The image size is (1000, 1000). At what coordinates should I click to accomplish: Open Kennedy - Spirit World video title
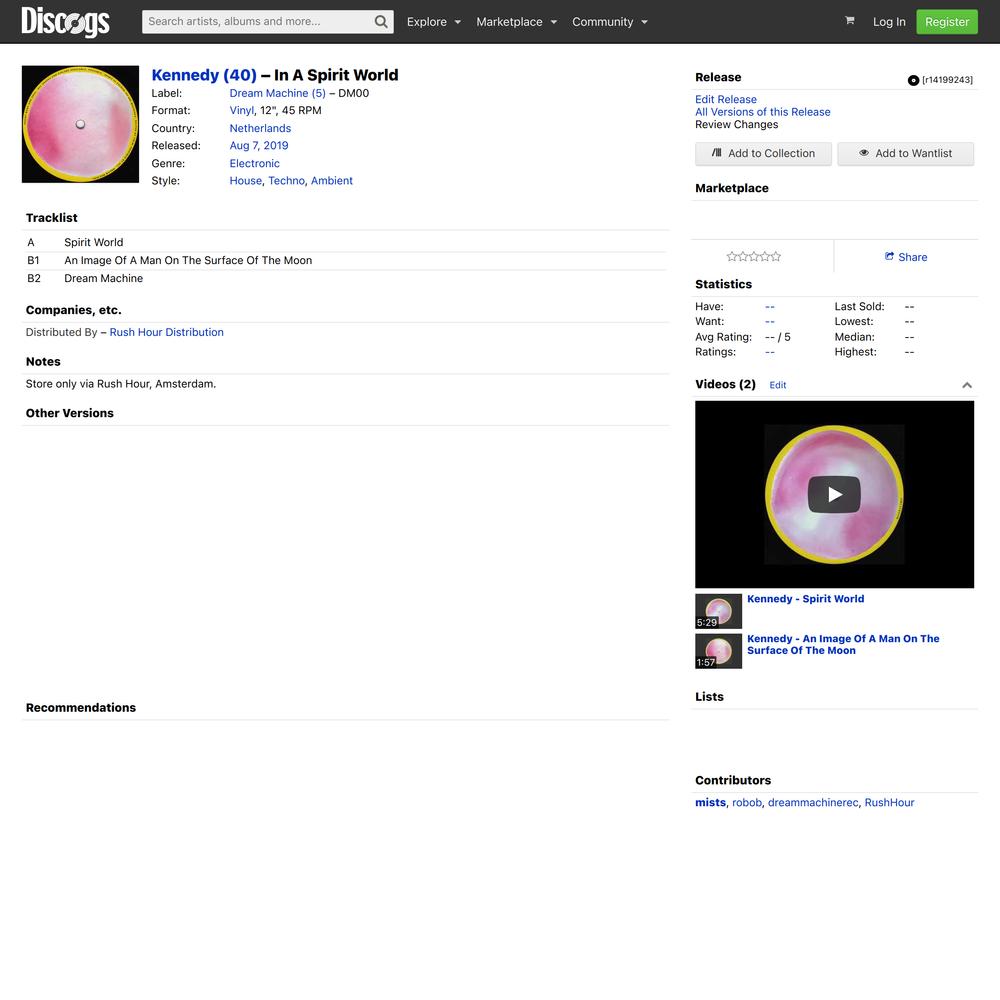pyautogui.click(x=805, y=599)
